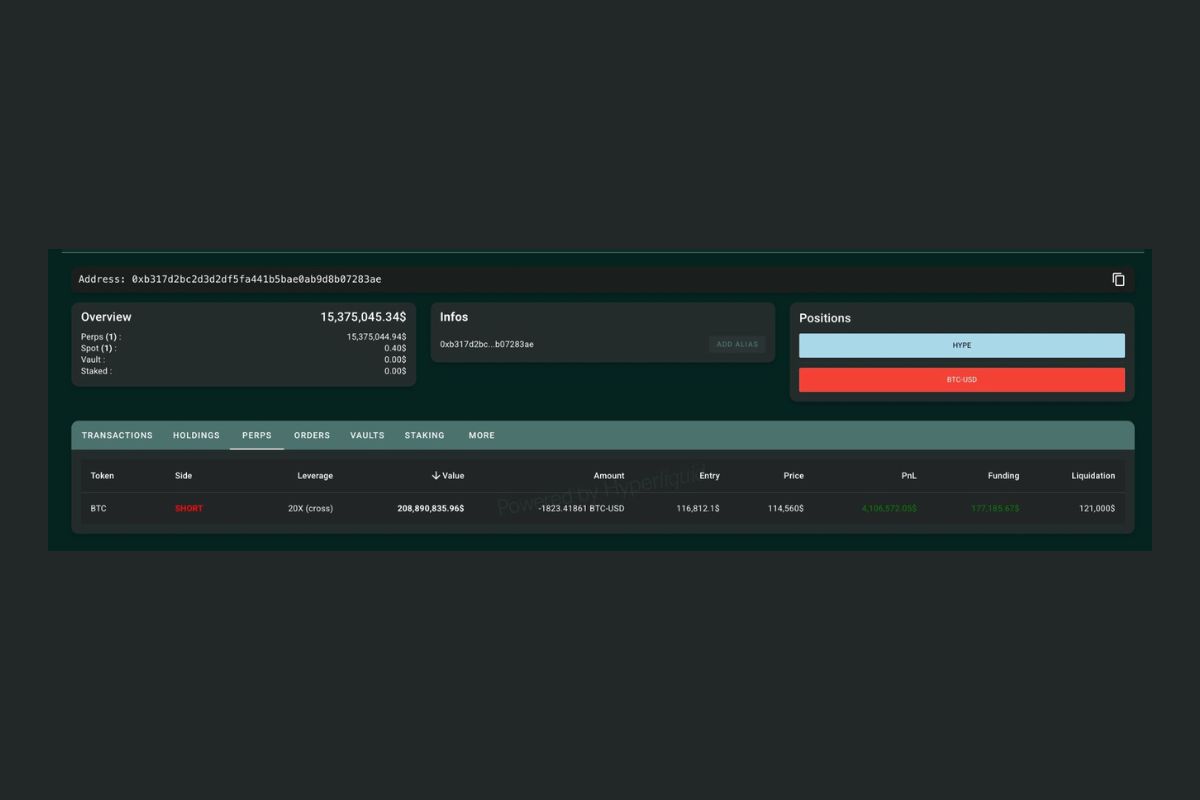View the Vaults tab

coord(367,436)
